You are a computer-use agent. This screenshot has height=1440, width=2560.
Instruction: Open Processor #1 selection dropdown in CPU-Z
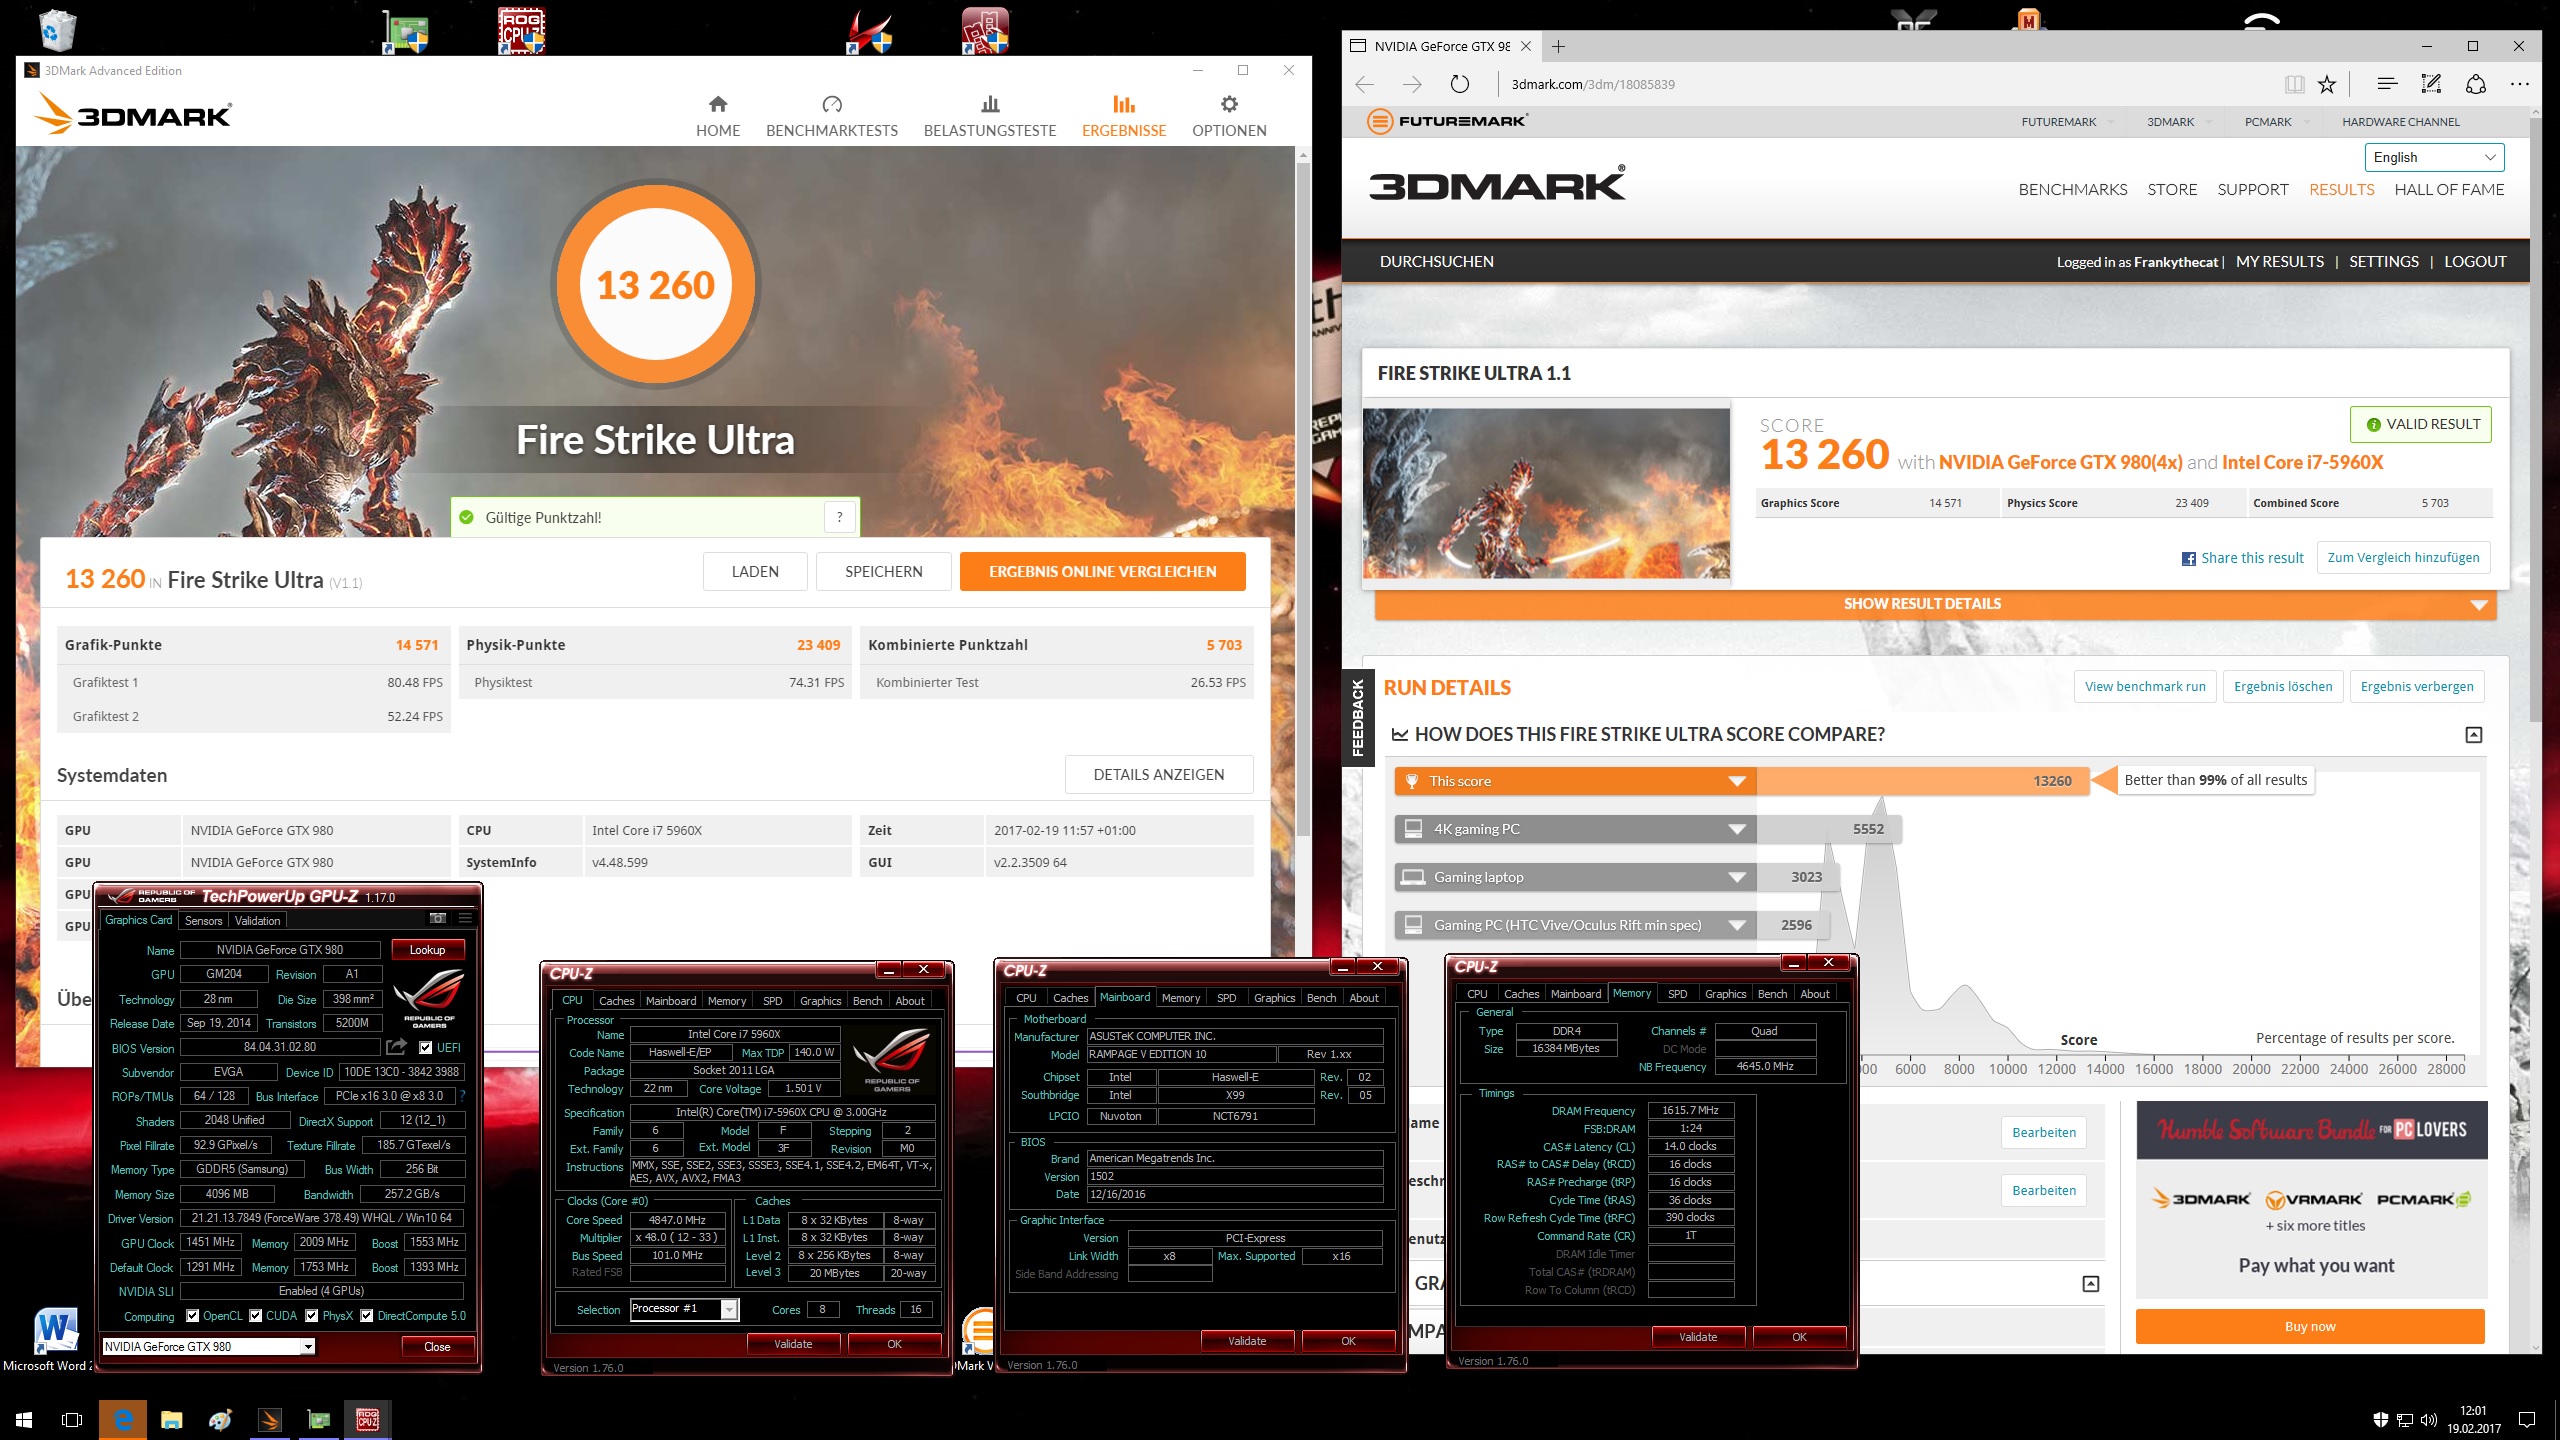685,1309
